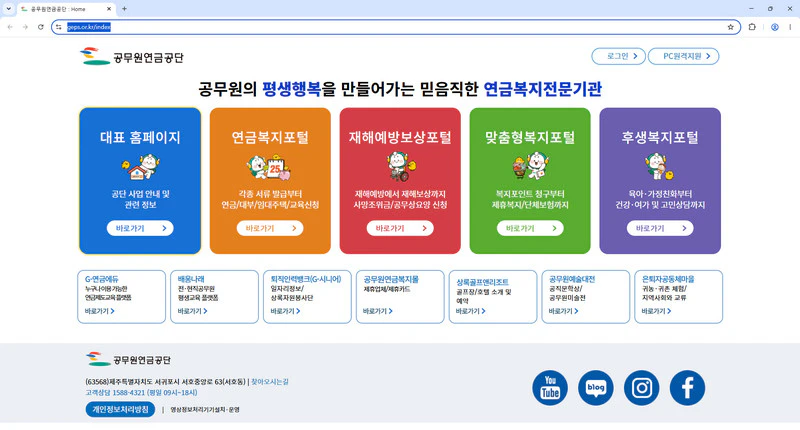The width and height of the screenshot is (800, 430).
Task: Click the 공무원연금공단 footer logo
Action: pyautogui.click(x=129, y=359)
